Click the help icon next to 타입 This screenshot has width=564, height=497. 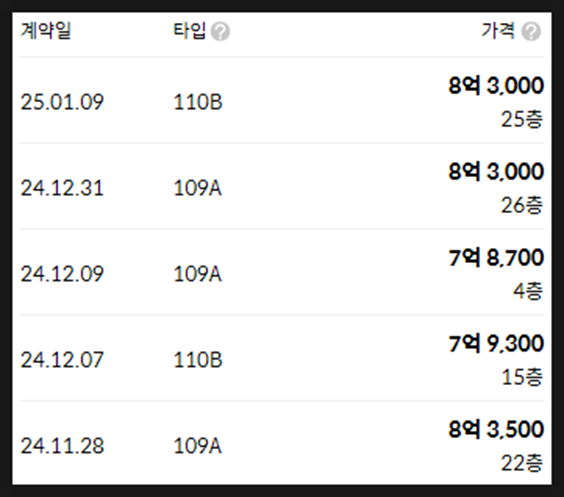point(220,31)
